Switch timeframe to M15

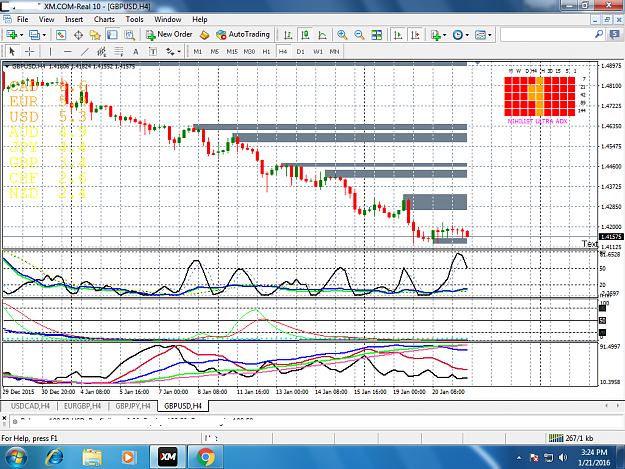pos(232,51)
